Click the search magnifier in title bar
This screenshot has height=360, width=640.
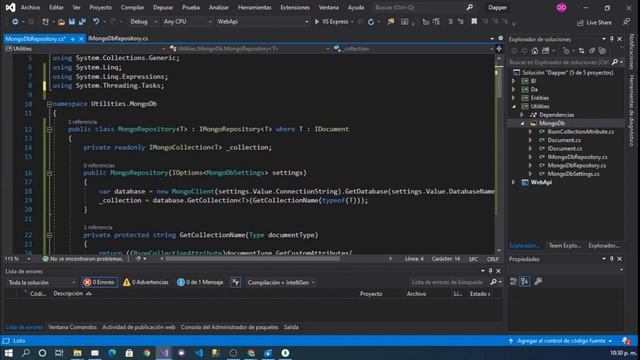[469, 7]
